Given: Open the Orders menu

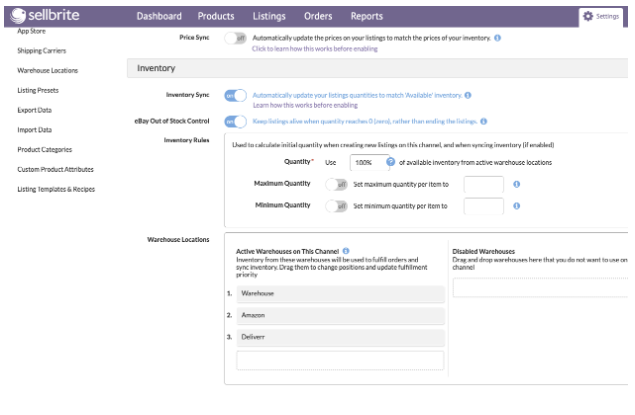Looking at the screenshot, I should click(318, 16).
